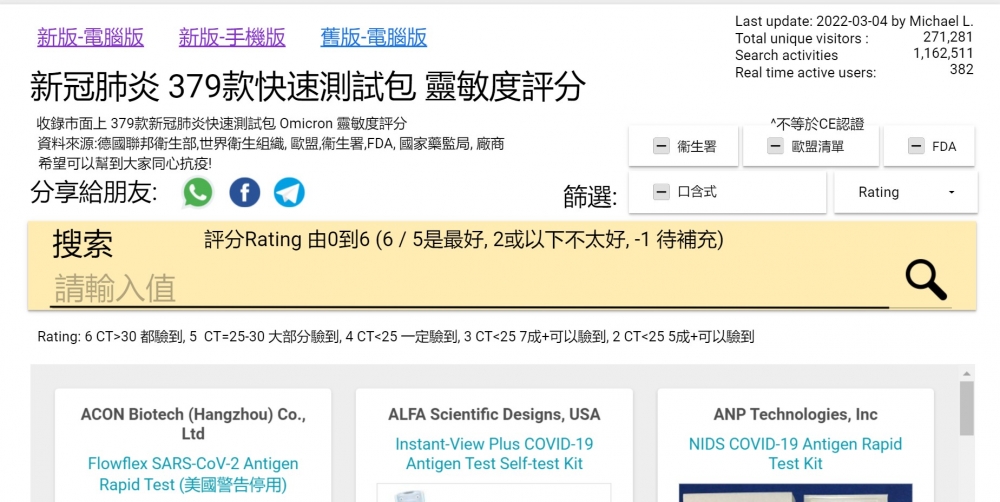
Task: Open the 新版-電腦版 link
Action: pyautogui.click(x=91, y=37)
